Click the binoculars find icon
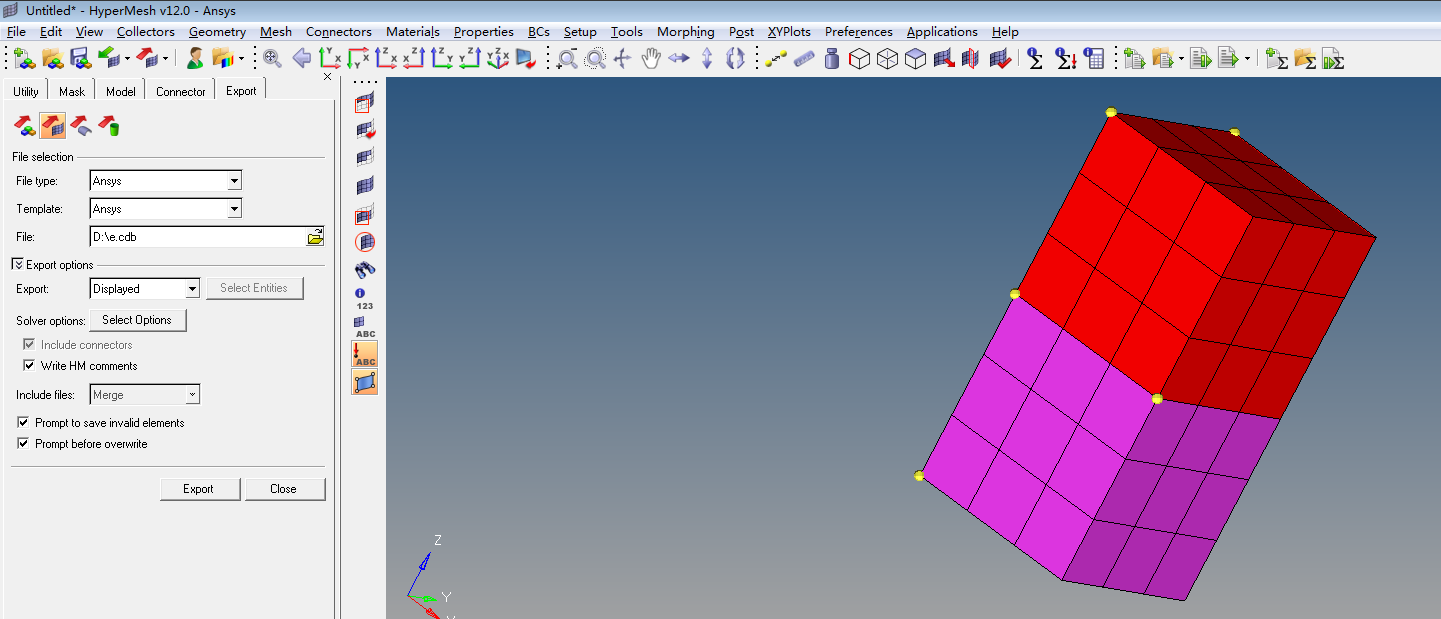 (x=365, y=270)
